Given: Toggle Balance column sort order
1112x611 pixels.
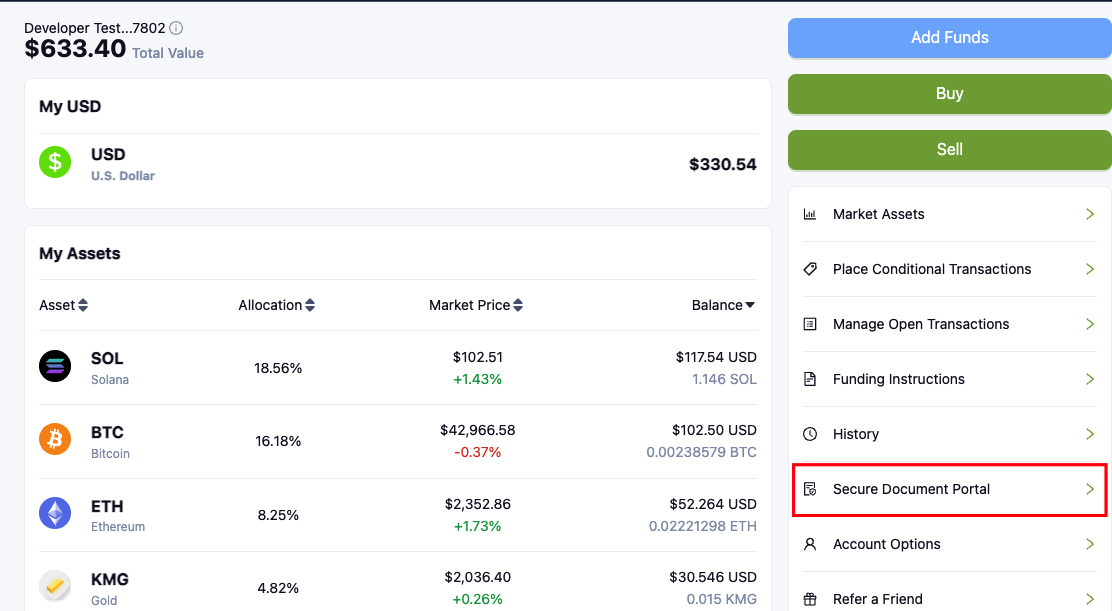Looking at the screenshot, I should [723, 305].
